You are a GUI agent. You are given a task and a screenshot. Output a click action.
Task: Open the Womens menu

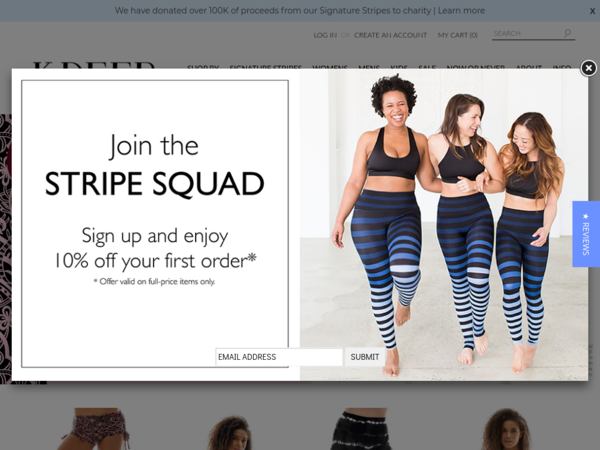(x=330, y=67)
